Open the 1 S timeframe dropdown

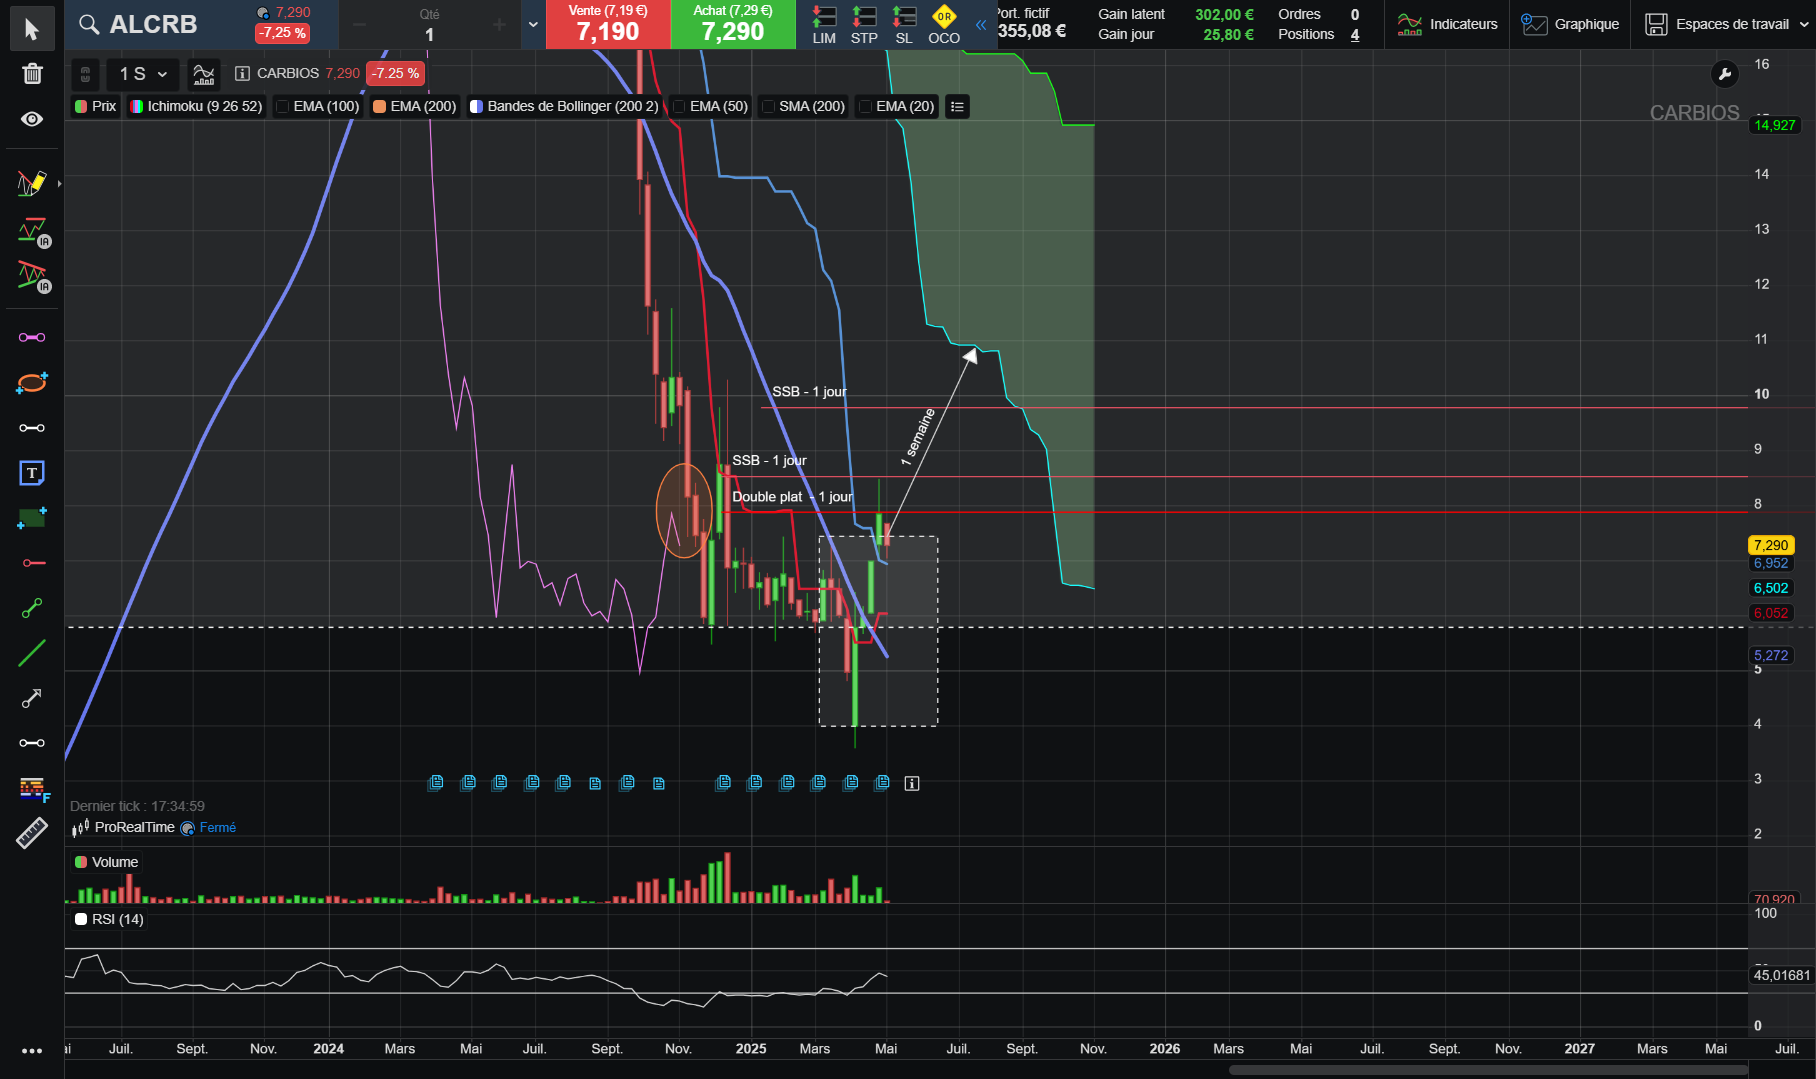pyautogui.click(x=143, y=74)
